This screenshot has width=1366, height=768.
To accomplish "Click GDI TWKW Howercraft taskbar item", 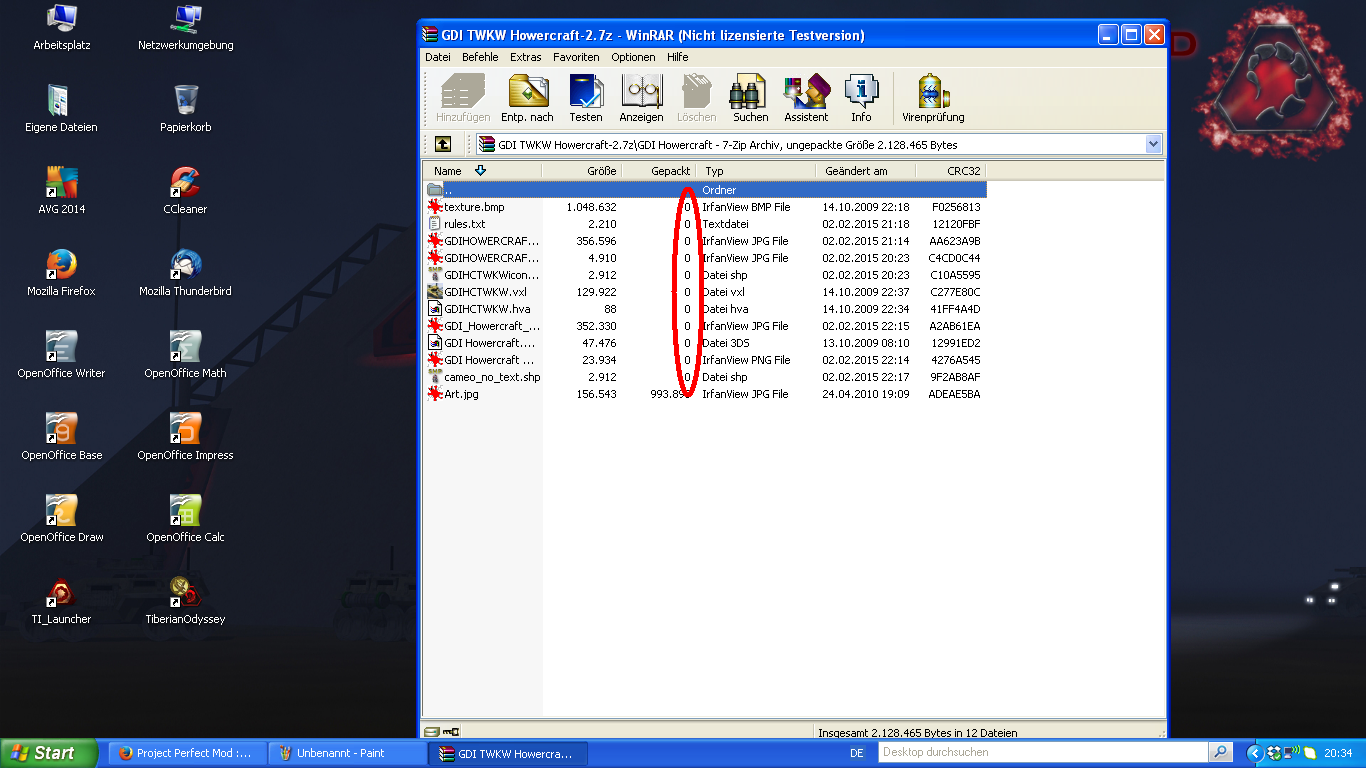I will pyautogui.click(x=508, y=753).
